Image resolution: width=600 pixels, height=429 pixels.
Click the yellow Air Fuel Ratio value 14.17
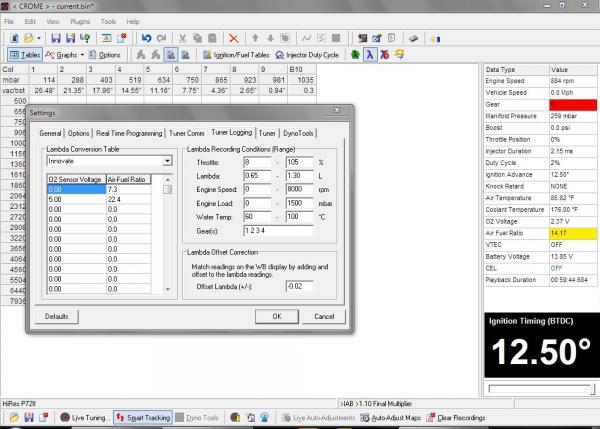[573, 233]
